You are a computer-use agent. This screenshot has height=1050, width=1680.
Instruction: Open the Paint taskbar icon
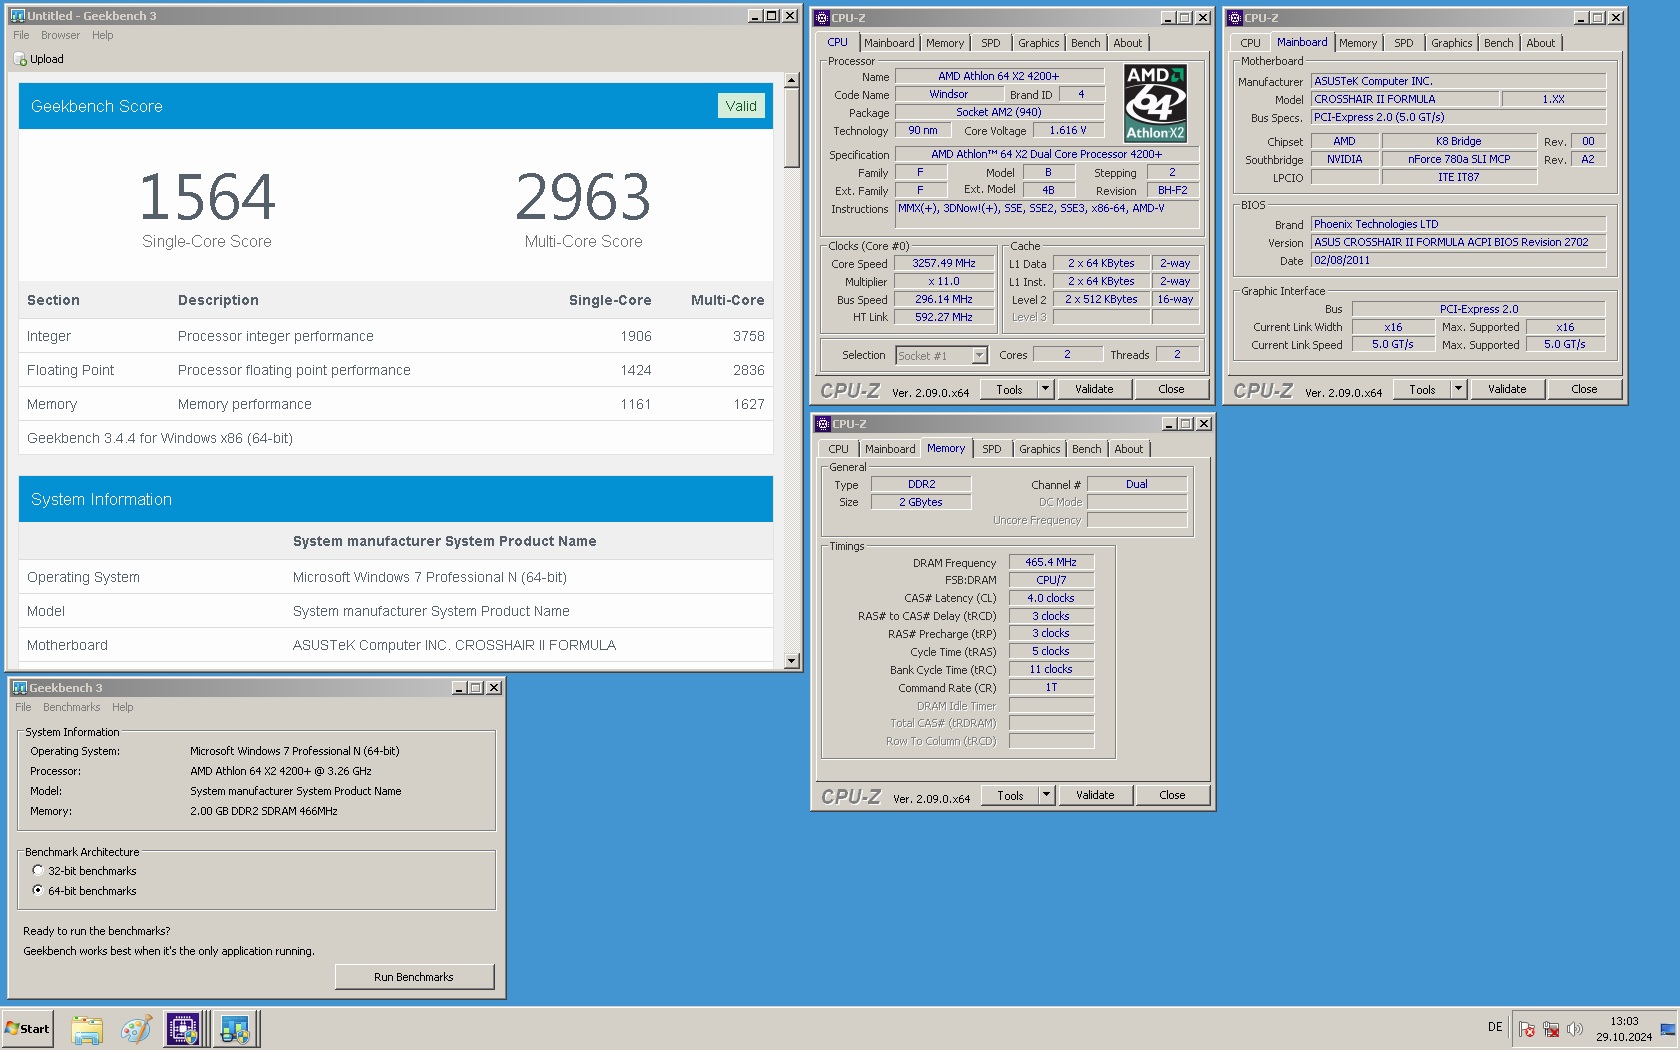tap(135, 1029)
